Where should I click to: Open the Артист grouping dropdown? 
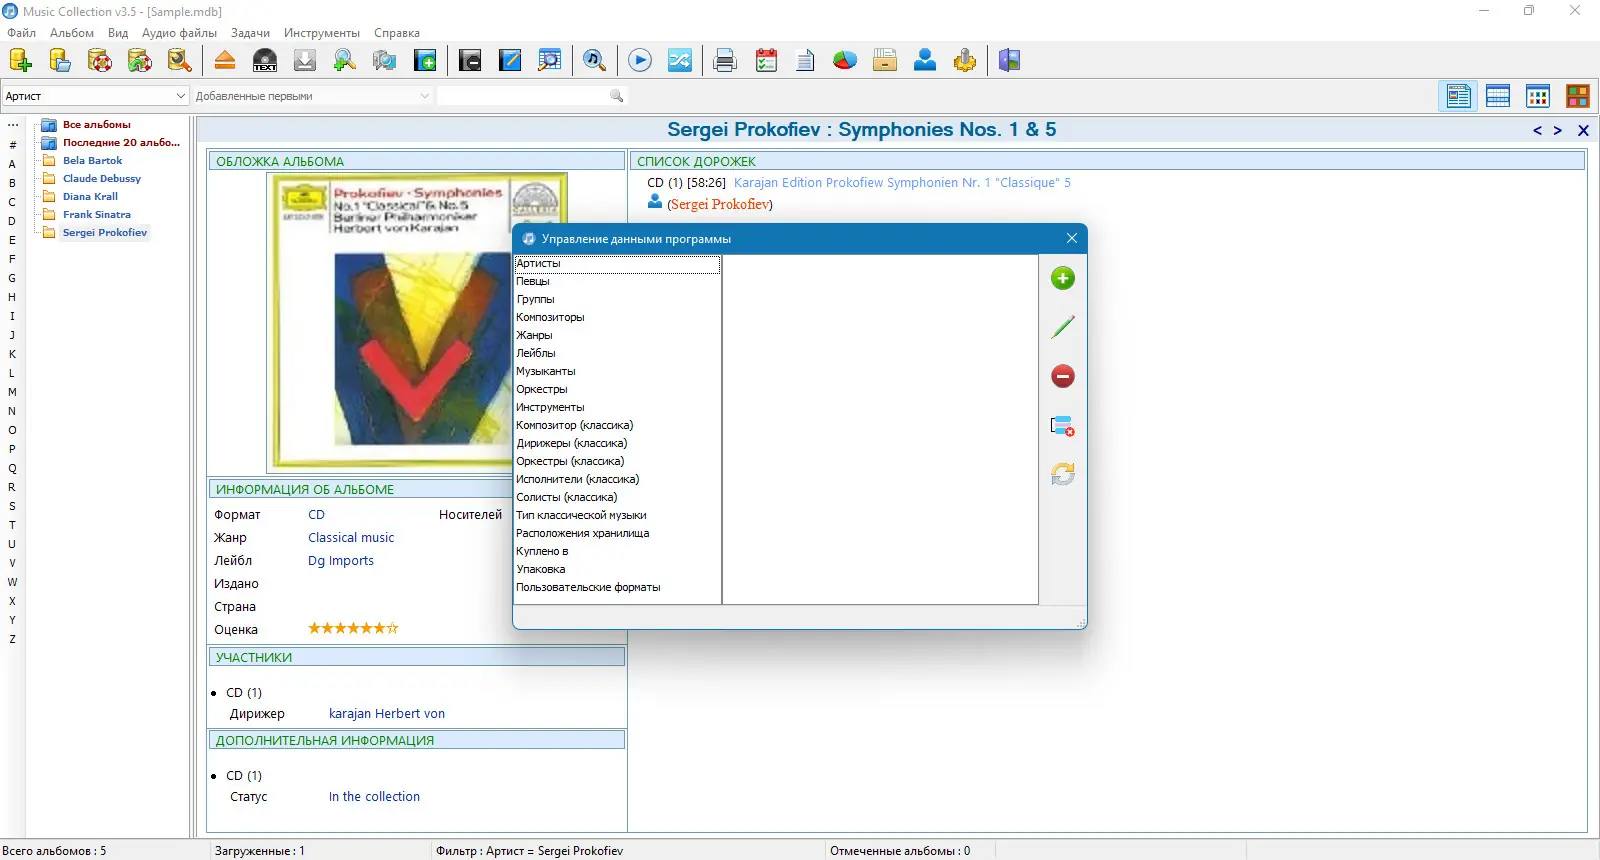click(95, 96)
